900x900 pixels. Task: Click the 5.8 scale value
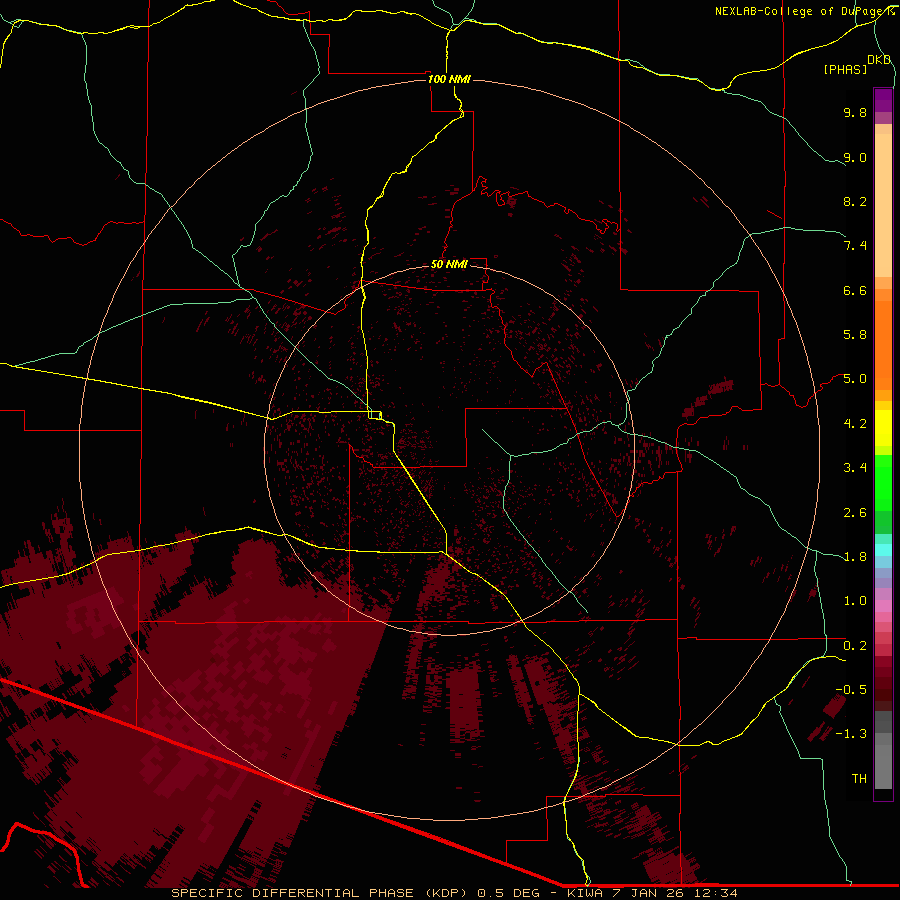[x=855, y=335]
